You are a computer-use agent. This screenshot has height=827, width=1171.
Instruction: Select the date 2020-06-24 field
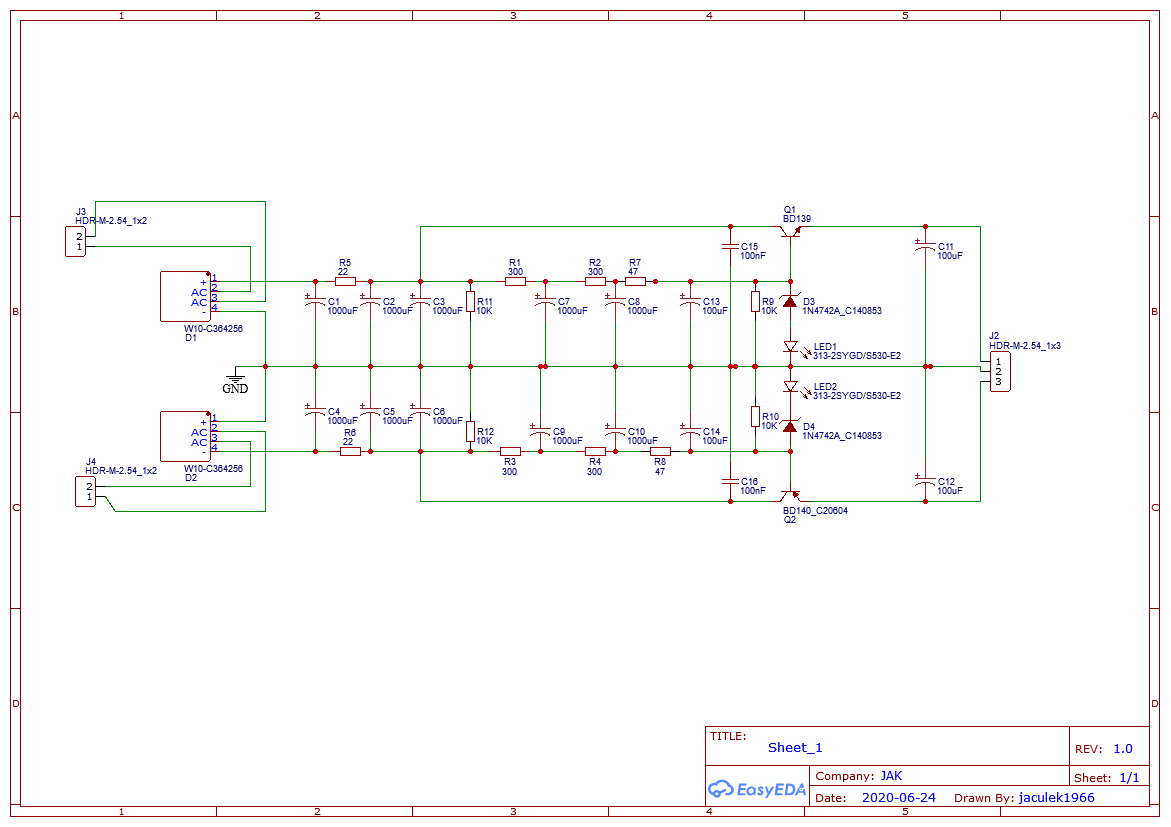point(898,798)
